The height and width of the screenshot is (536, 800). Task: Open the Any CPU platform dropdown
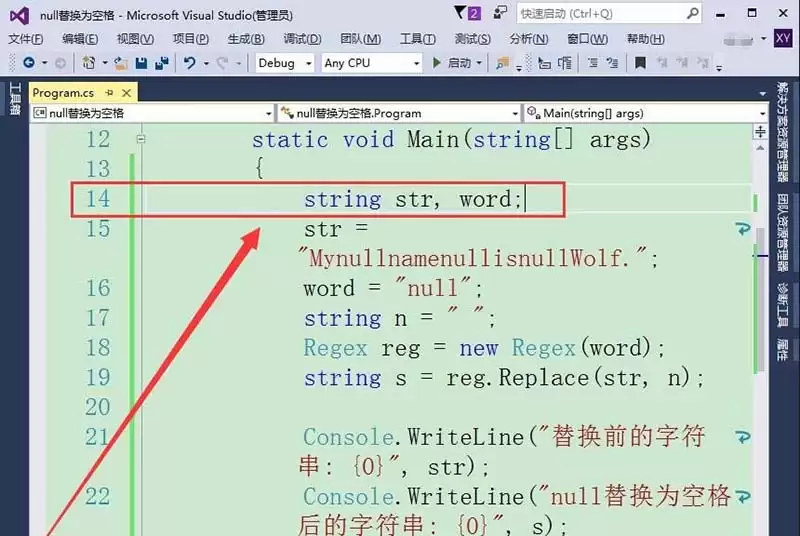372,63
